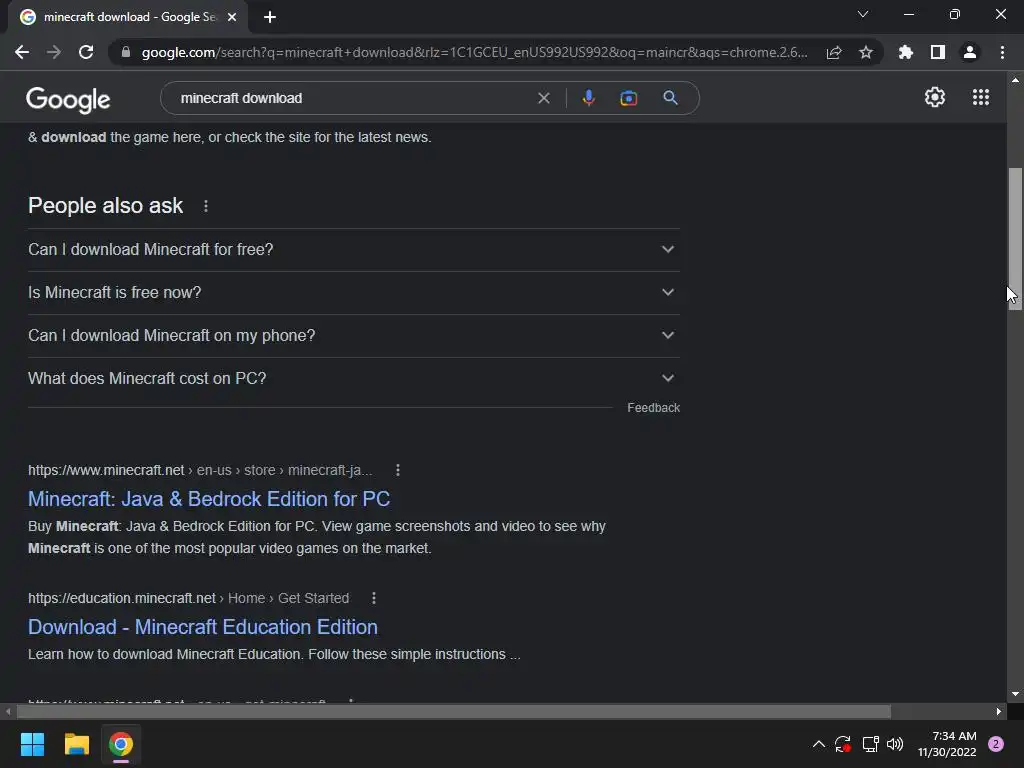Click the Chrome address bar URL
The height and width of the screenshot is (768, 1024).
click(x=474, y=52)
